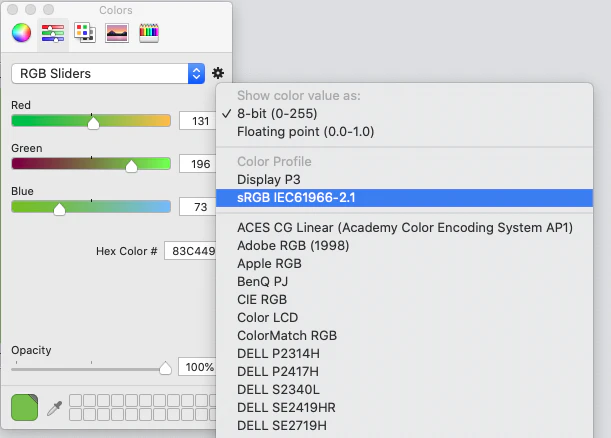Select the Color Wheel picker tab
The width and height of the screenshot is (611, 438).
[x=21, y=32]
